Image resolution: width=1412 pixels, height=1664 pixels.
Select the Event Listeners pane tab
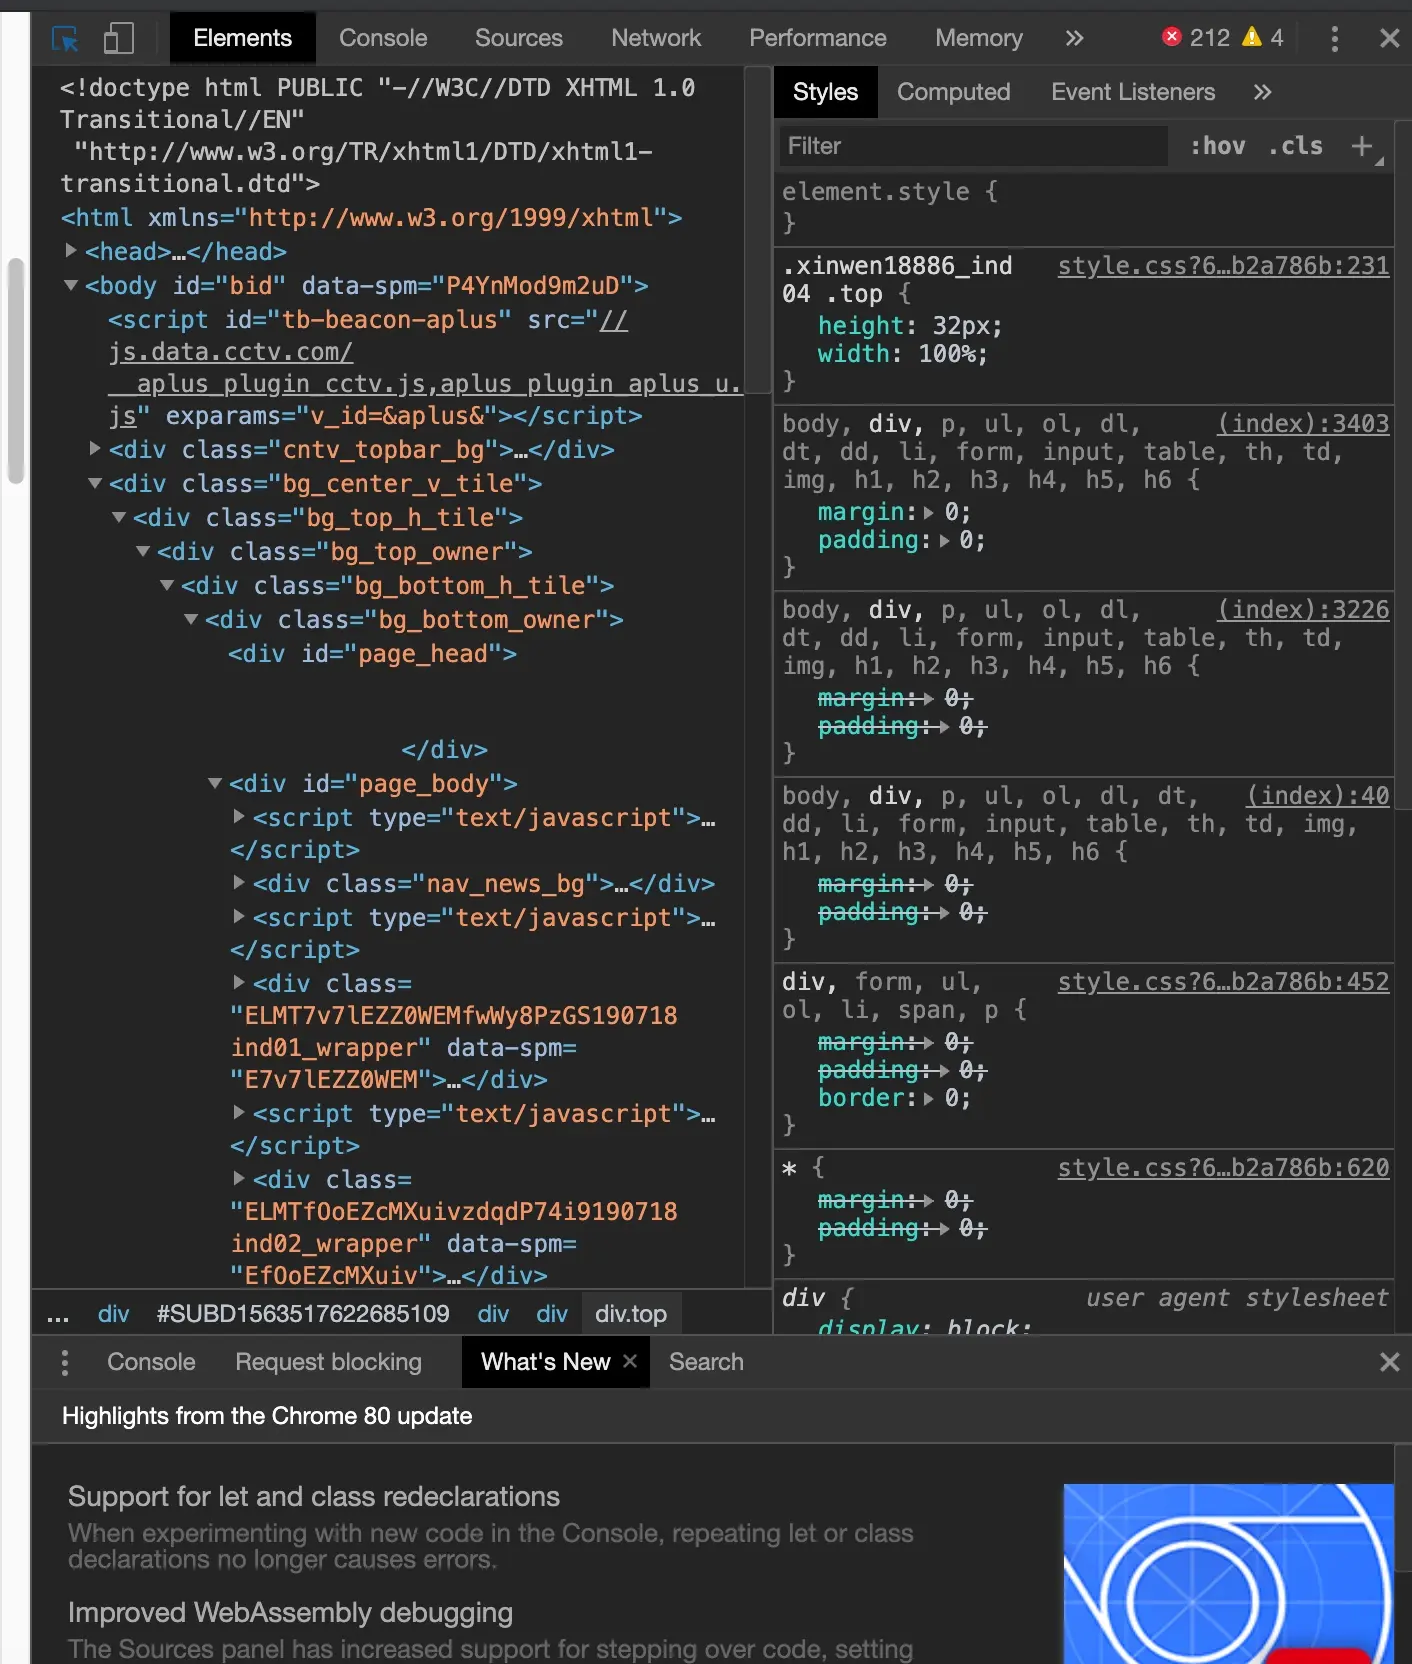click(x=1133, y=92)
